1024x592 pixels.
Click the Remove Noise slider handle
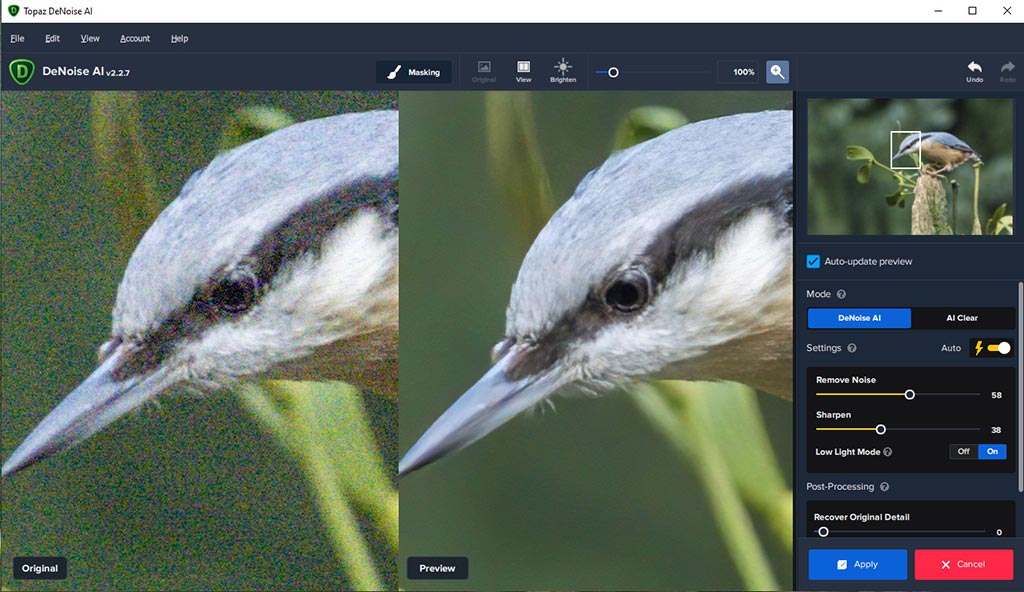(910, 395)
